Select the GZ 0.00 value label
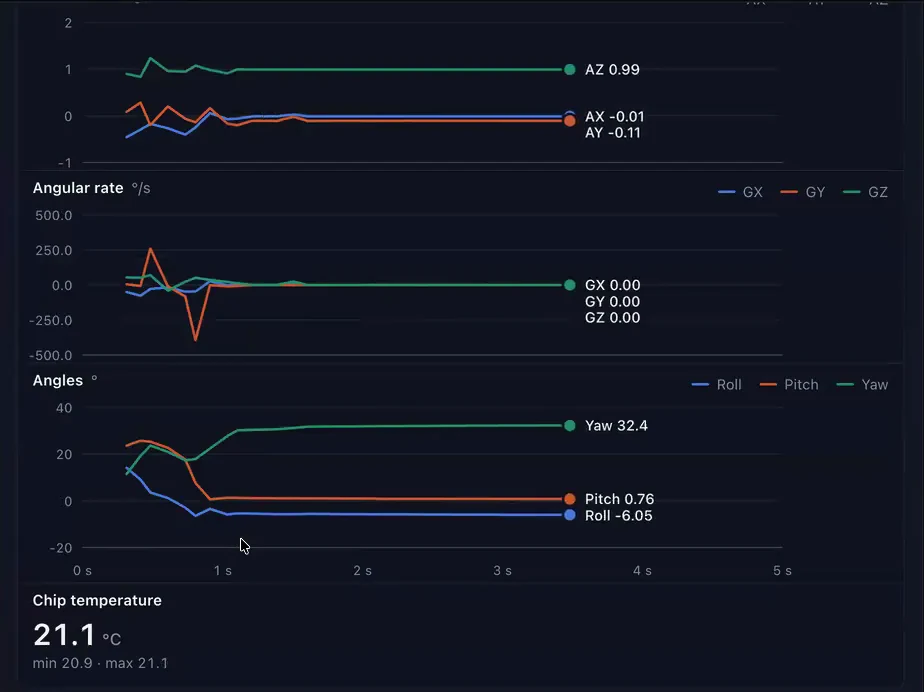The image size is (924, 692). coord(612,318)
